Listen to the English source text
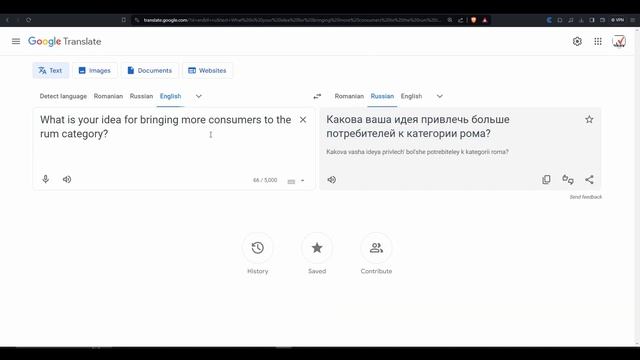Viewport: 640px width, 360px height. [x=67, y=179]
